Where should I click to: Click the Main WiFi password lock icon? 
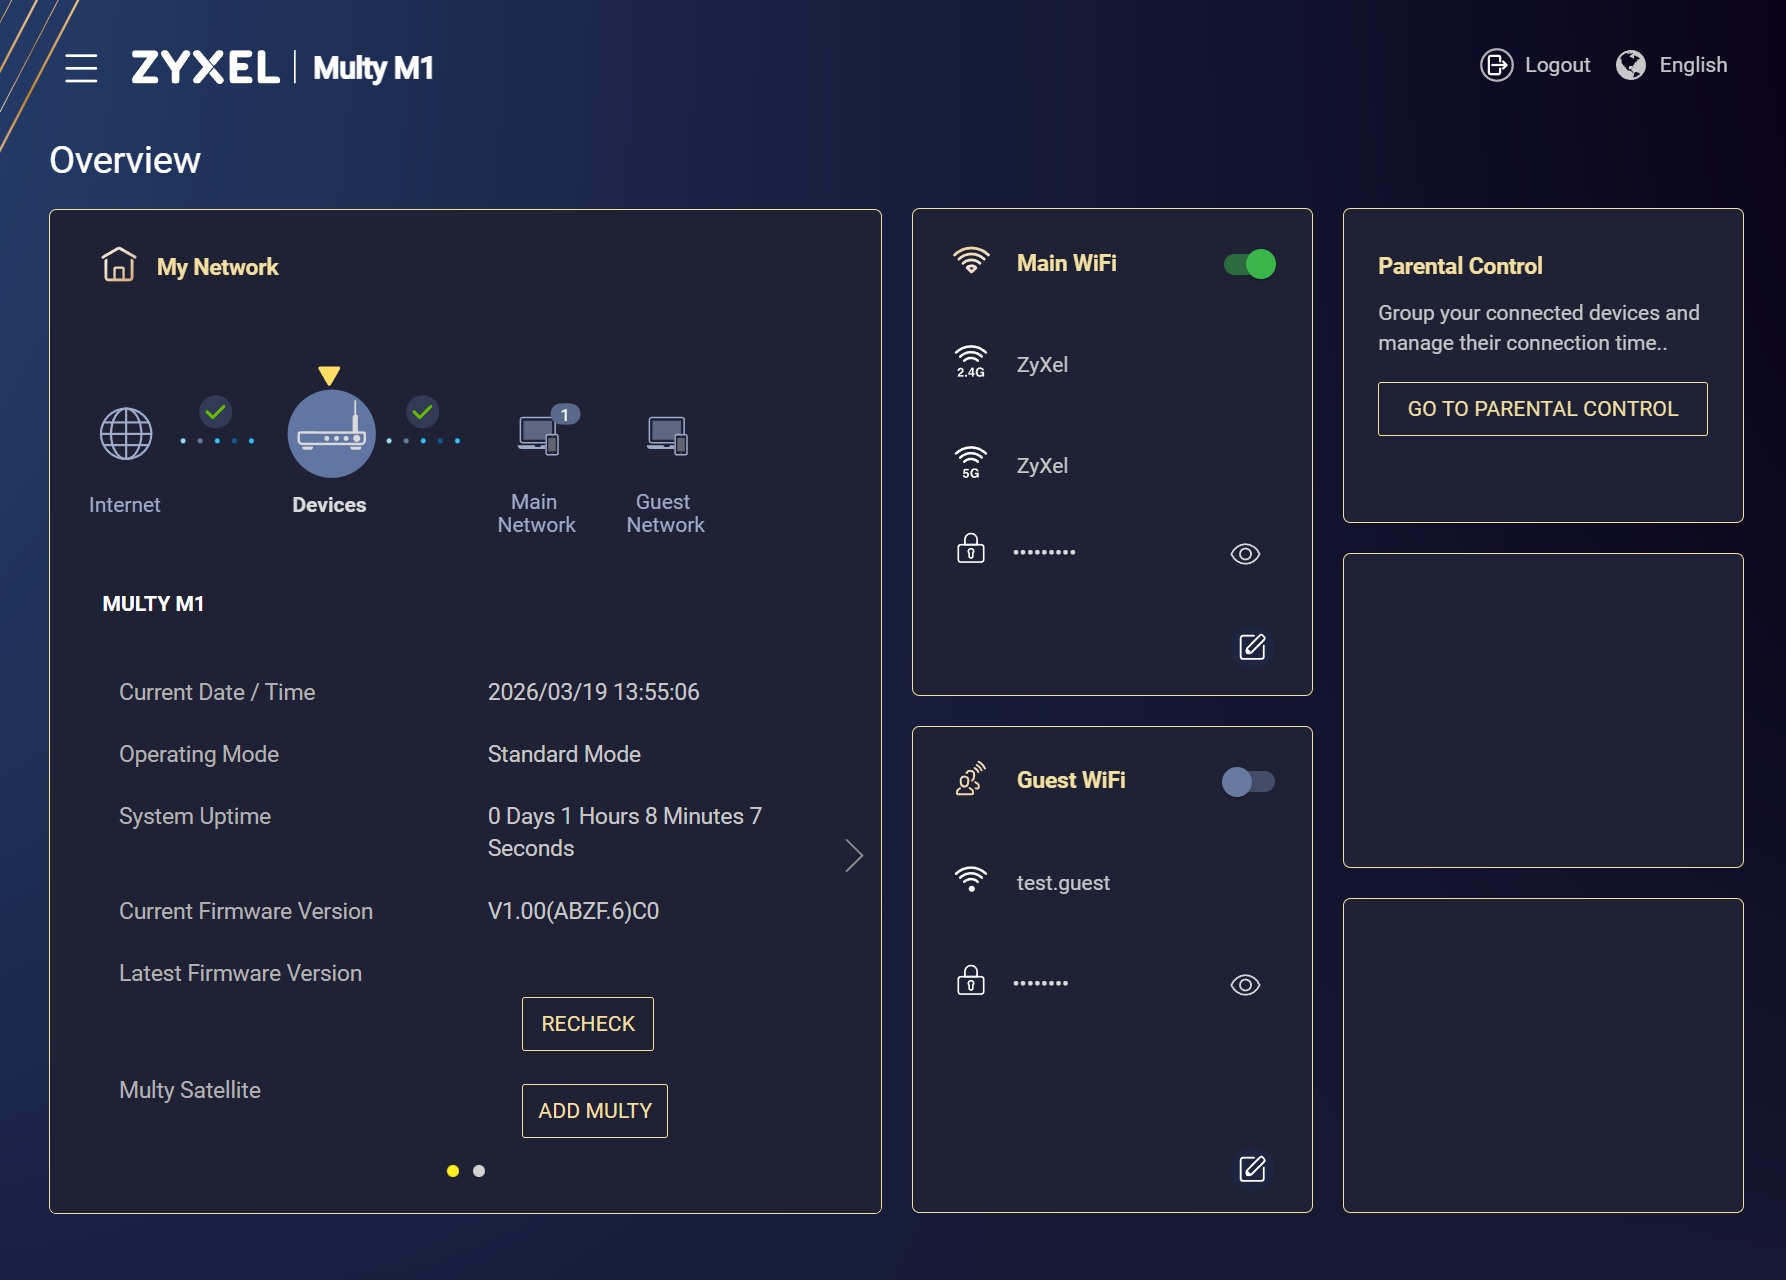971,548
